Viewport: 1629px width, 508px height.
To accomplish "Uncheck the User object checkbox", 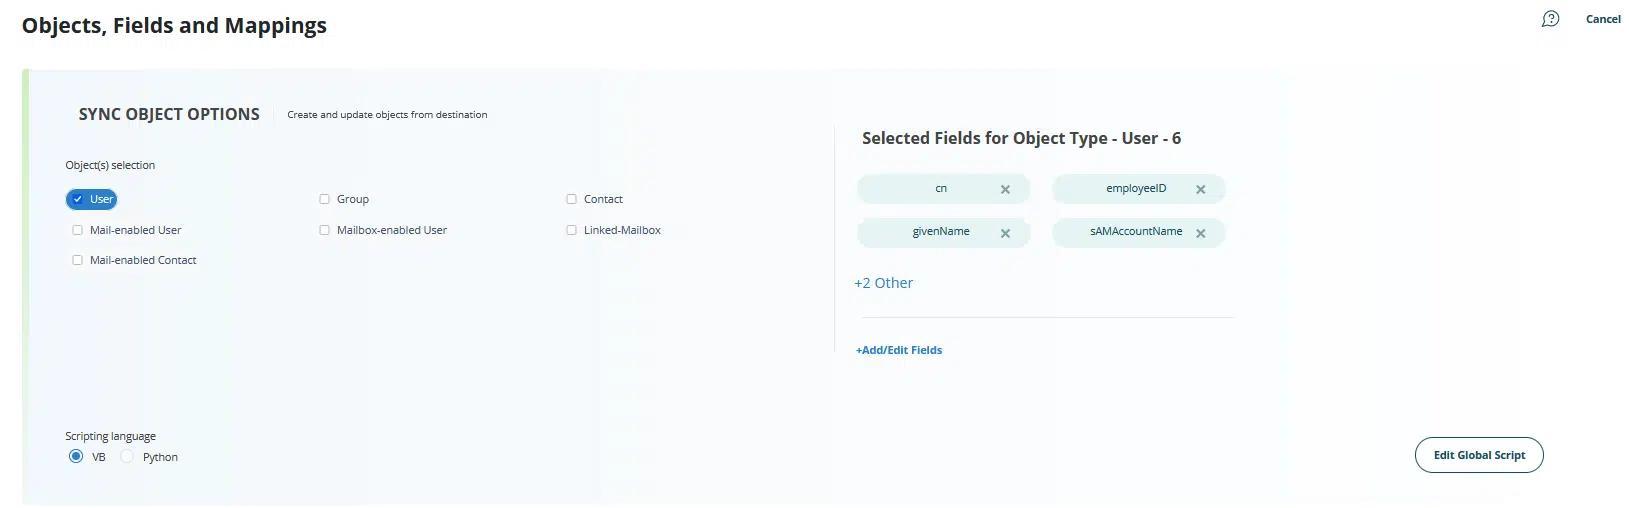I will click(78, 199).
